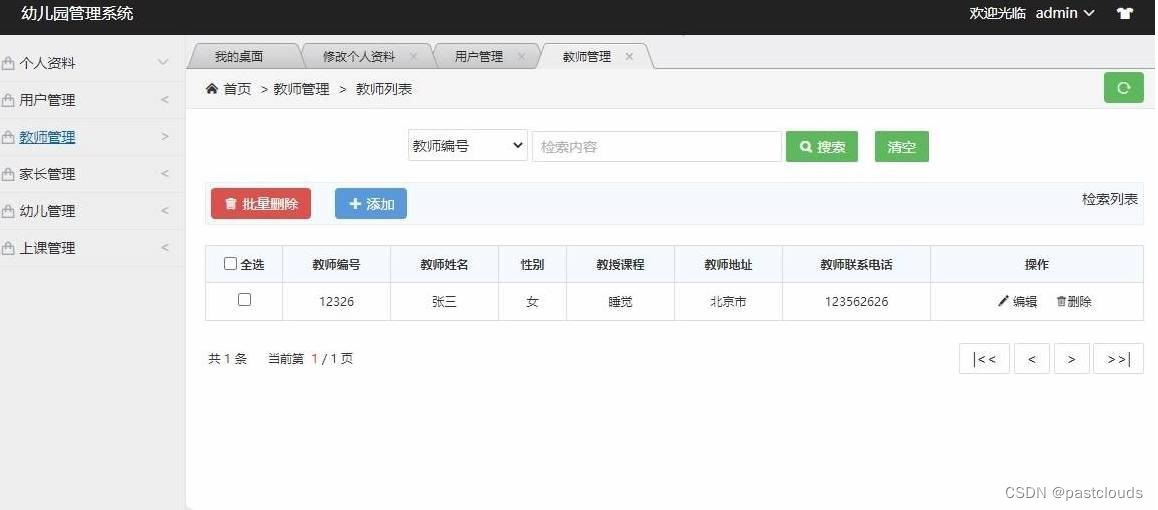This screenshot has width=1158, height=510.
Task: Click the 教师联系电话 column header
Action: [x=857, y=264]
